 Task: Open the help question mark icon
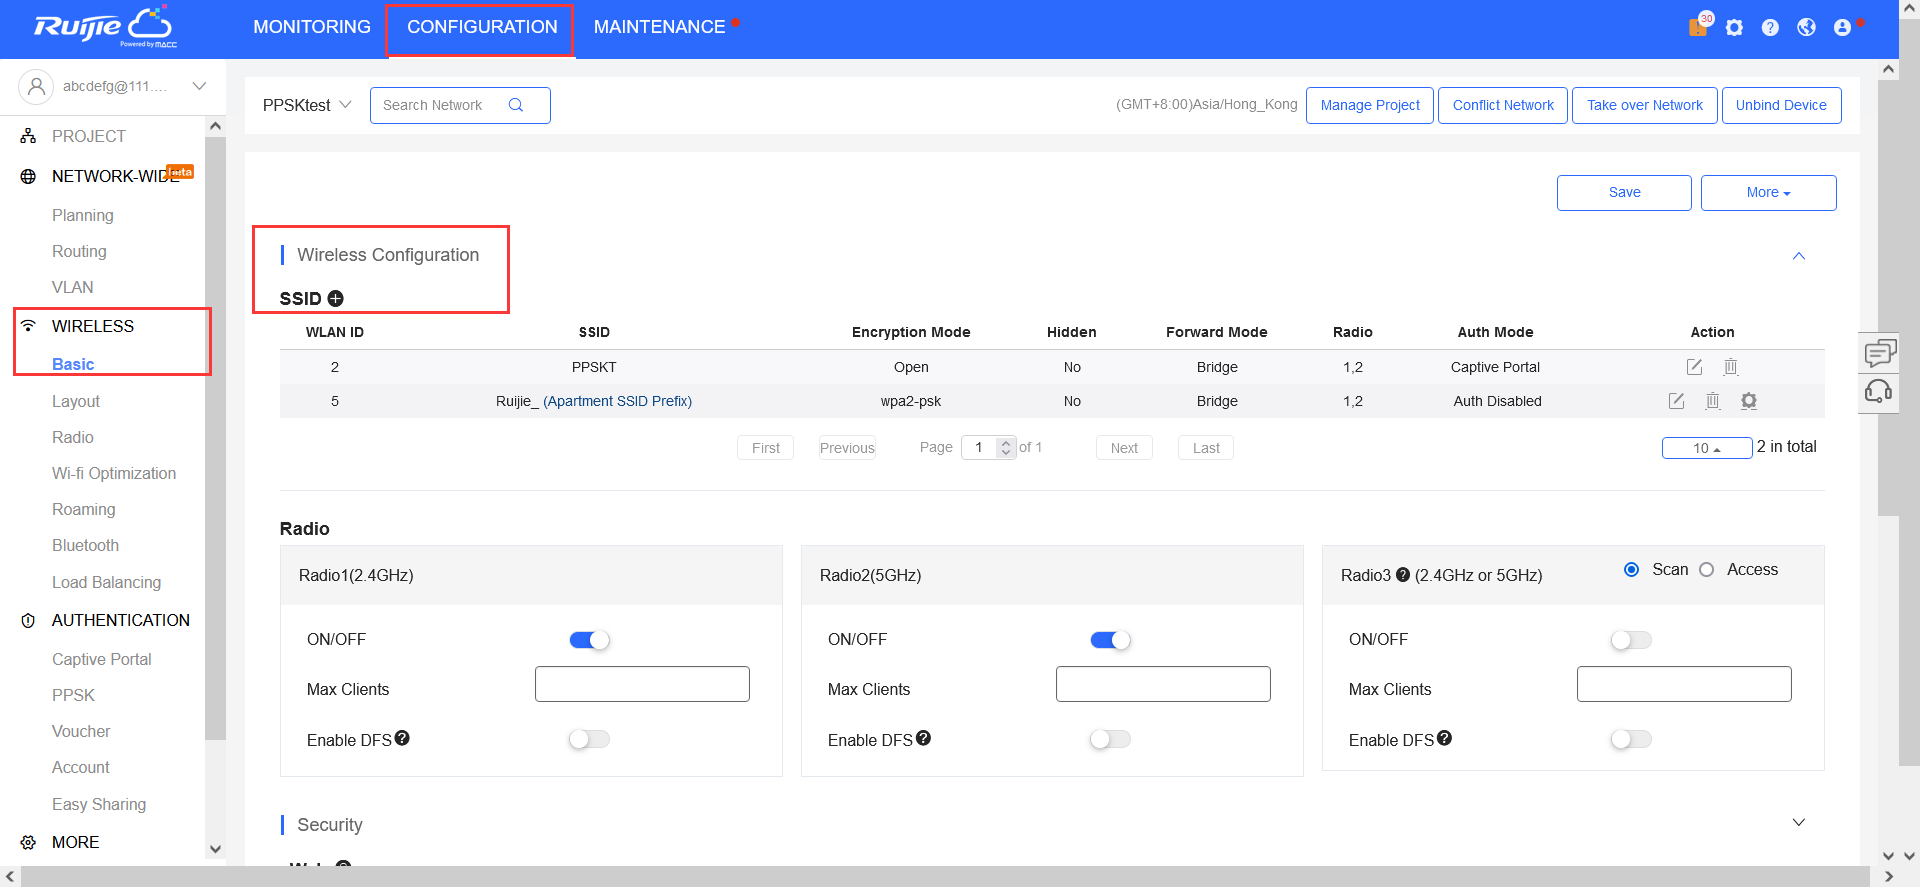[1770, 28]
